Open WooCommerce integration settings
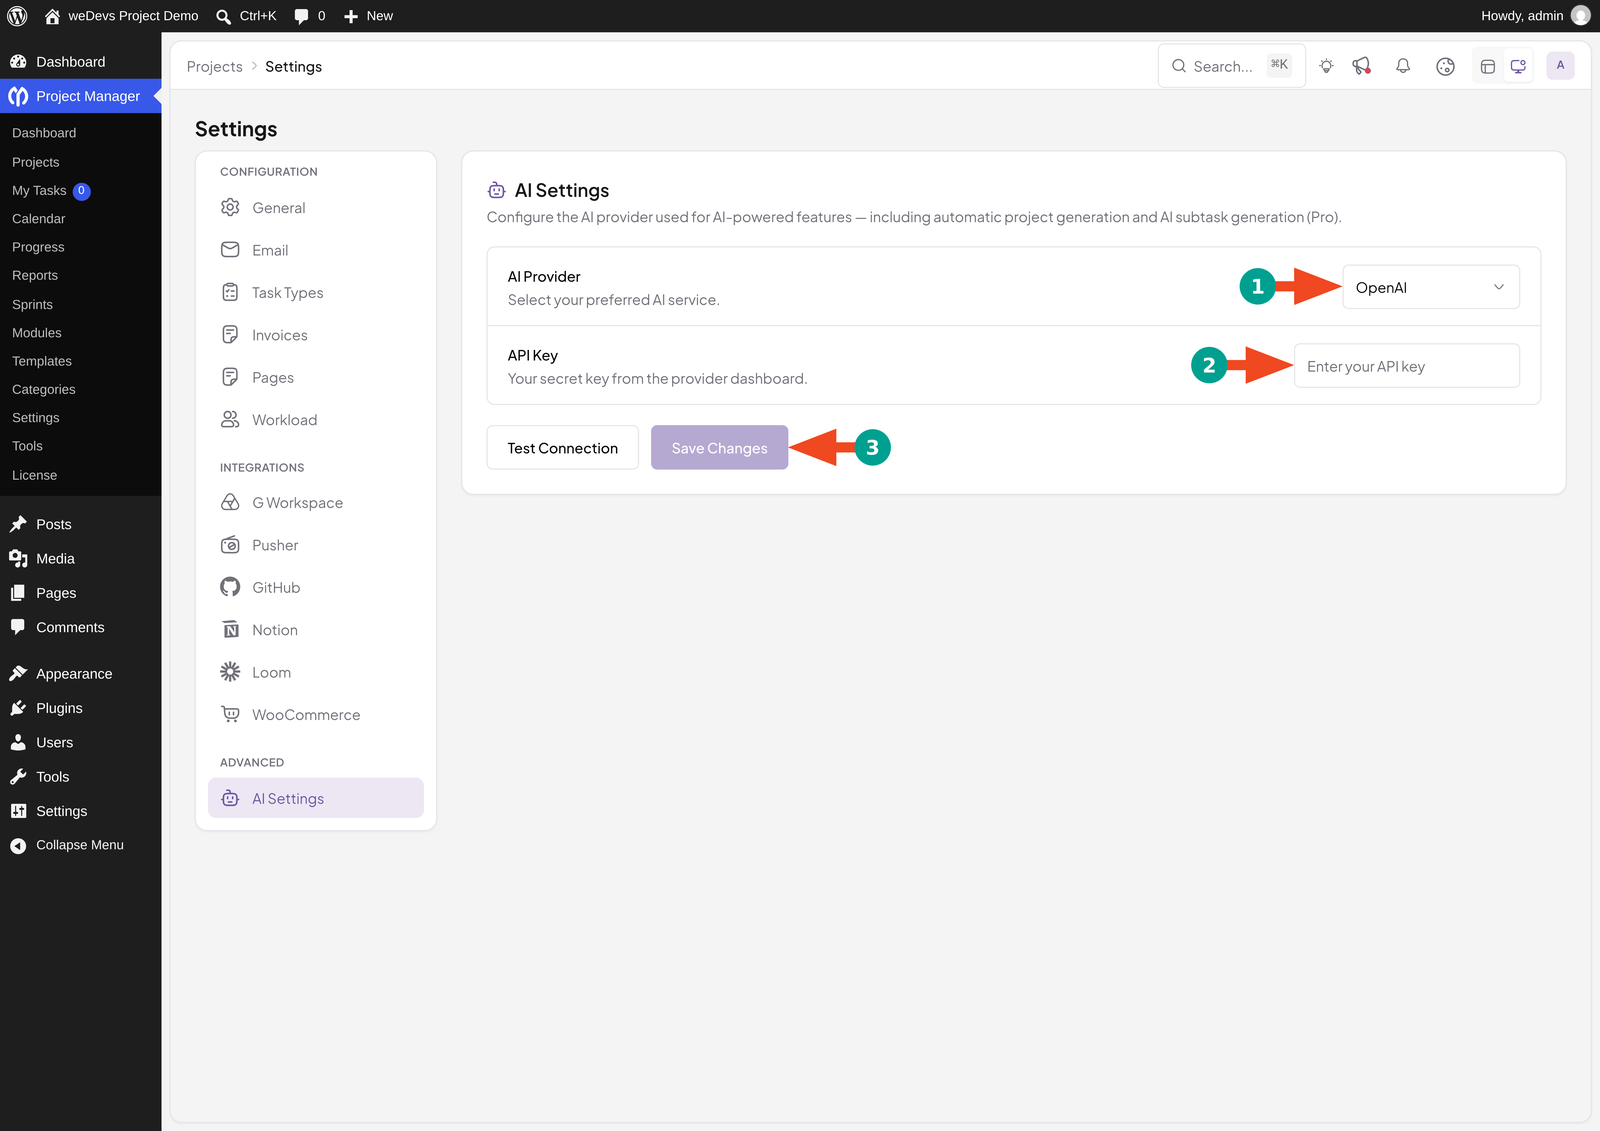The image size is (1600, 1131). pos(315,715)
